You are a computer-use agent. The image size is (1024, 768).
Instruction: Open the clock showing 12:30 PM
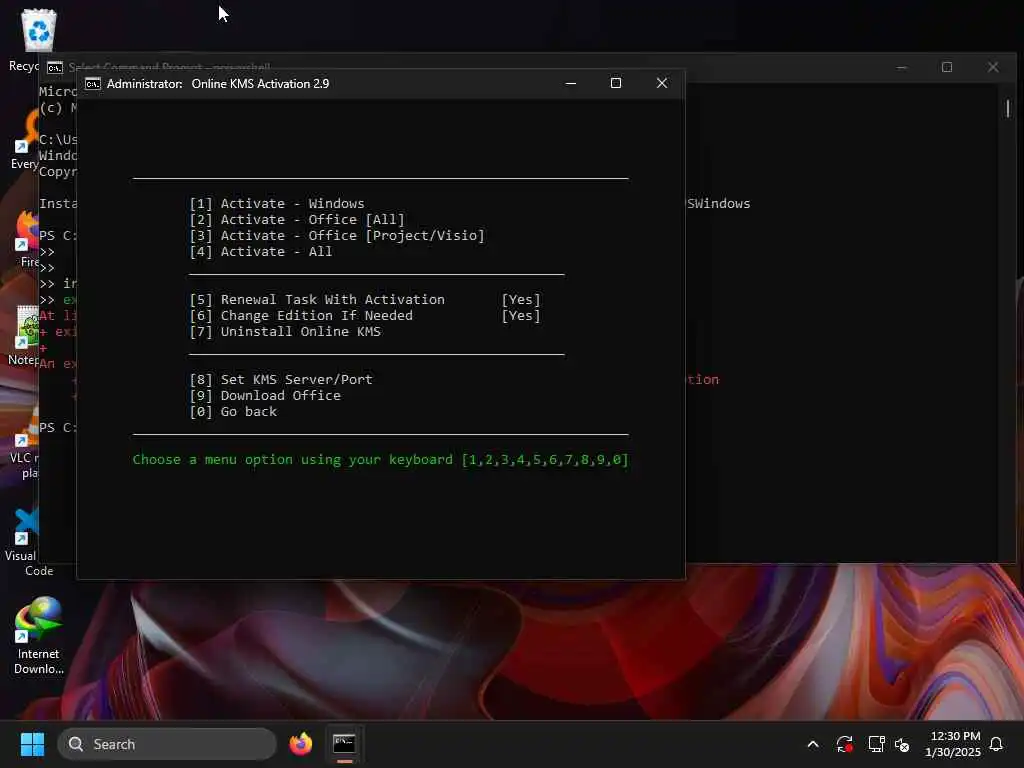955,736
